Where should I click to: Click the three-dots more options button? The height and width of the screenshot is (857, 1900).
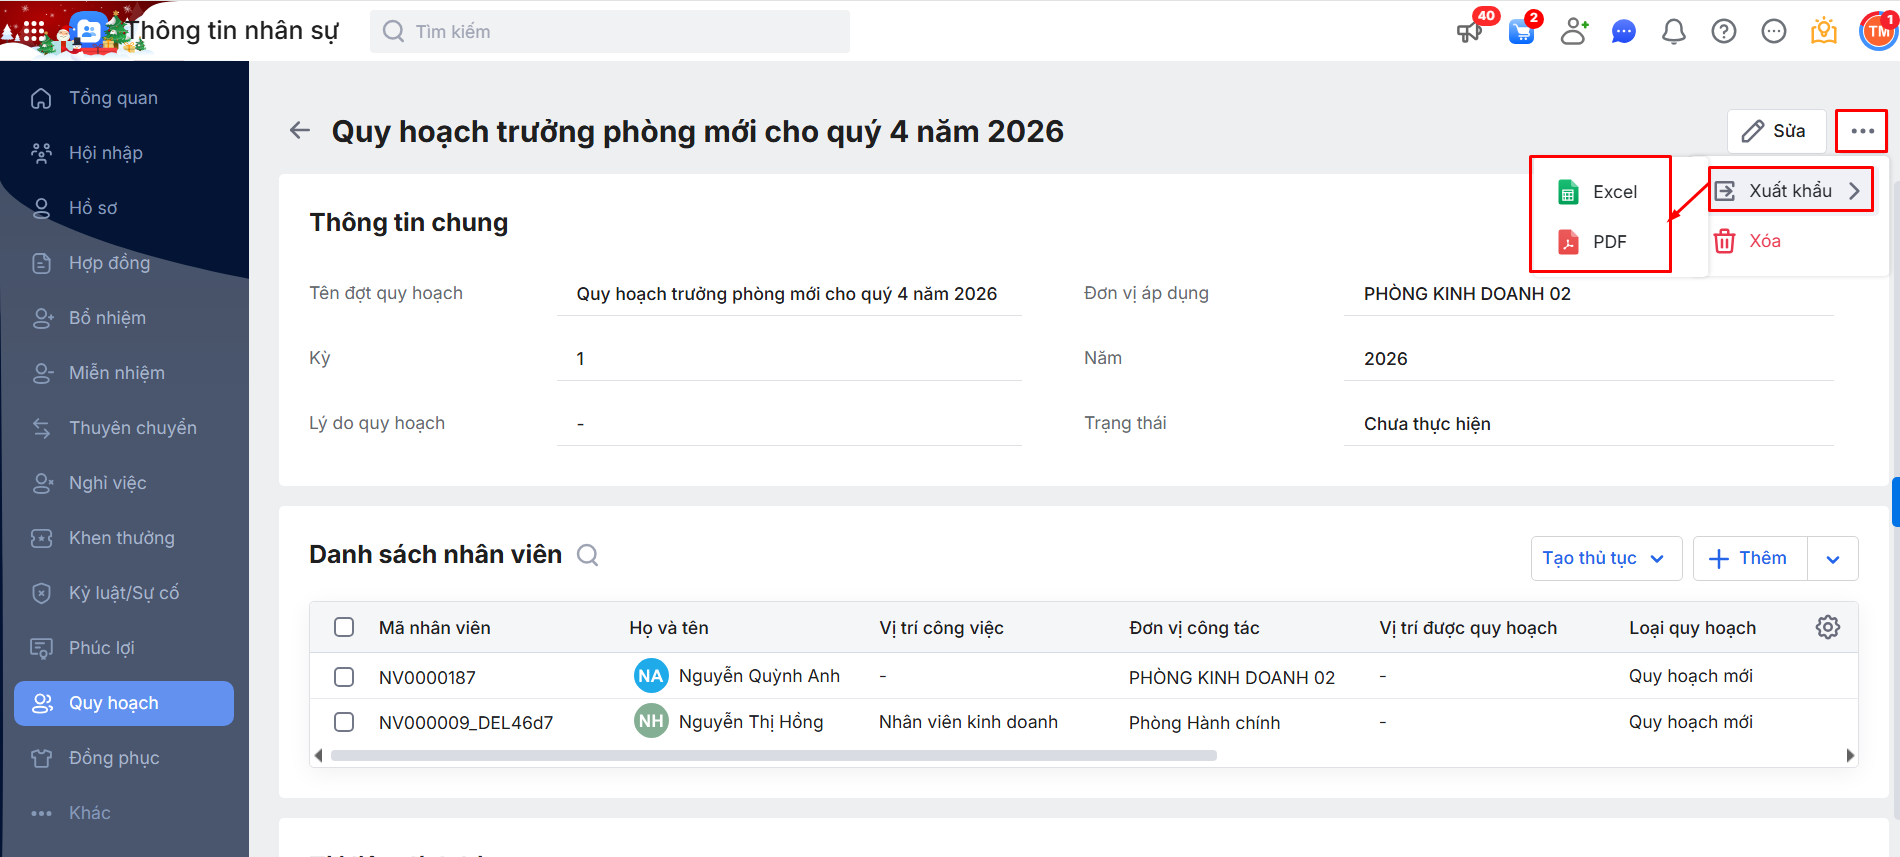1861,131
